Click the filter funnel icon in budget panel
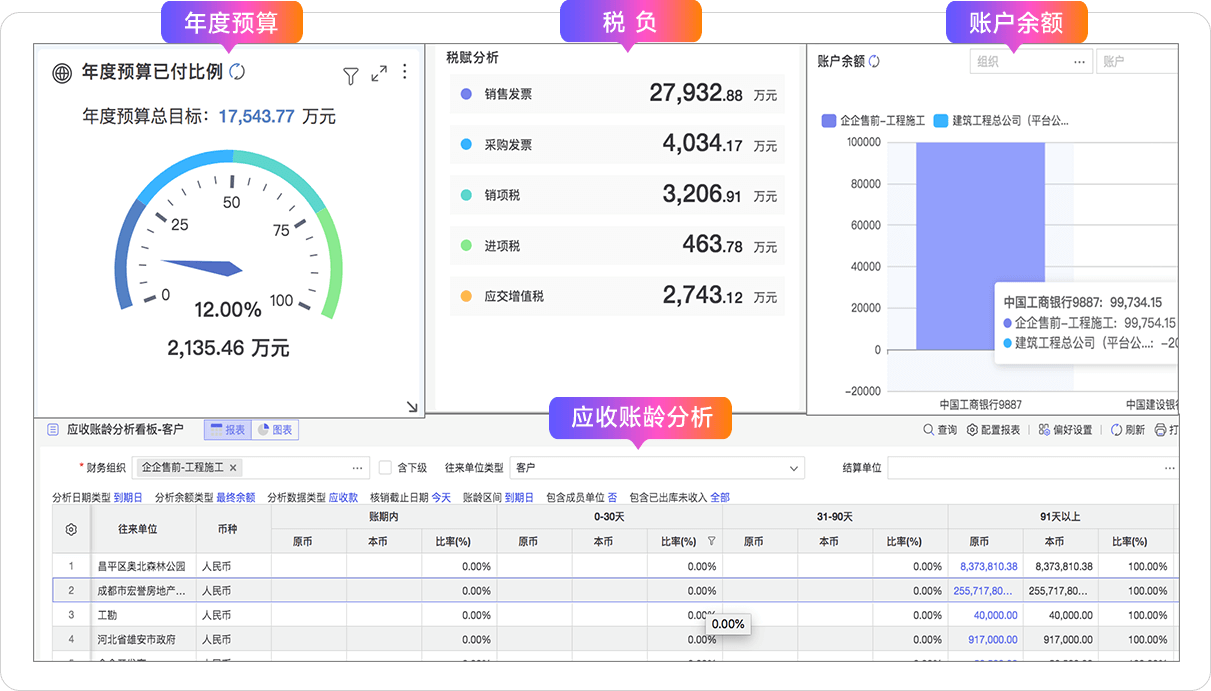The image size is (1211, 691). click(x=350, y=75)
